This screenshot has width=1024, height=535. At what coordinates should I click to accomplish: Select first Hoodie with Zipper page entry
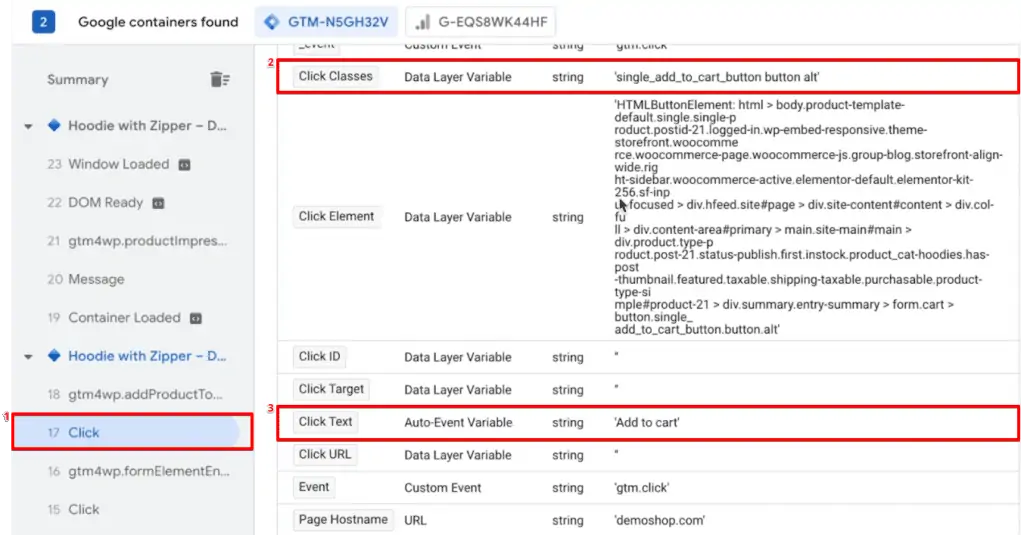[147, 125]
